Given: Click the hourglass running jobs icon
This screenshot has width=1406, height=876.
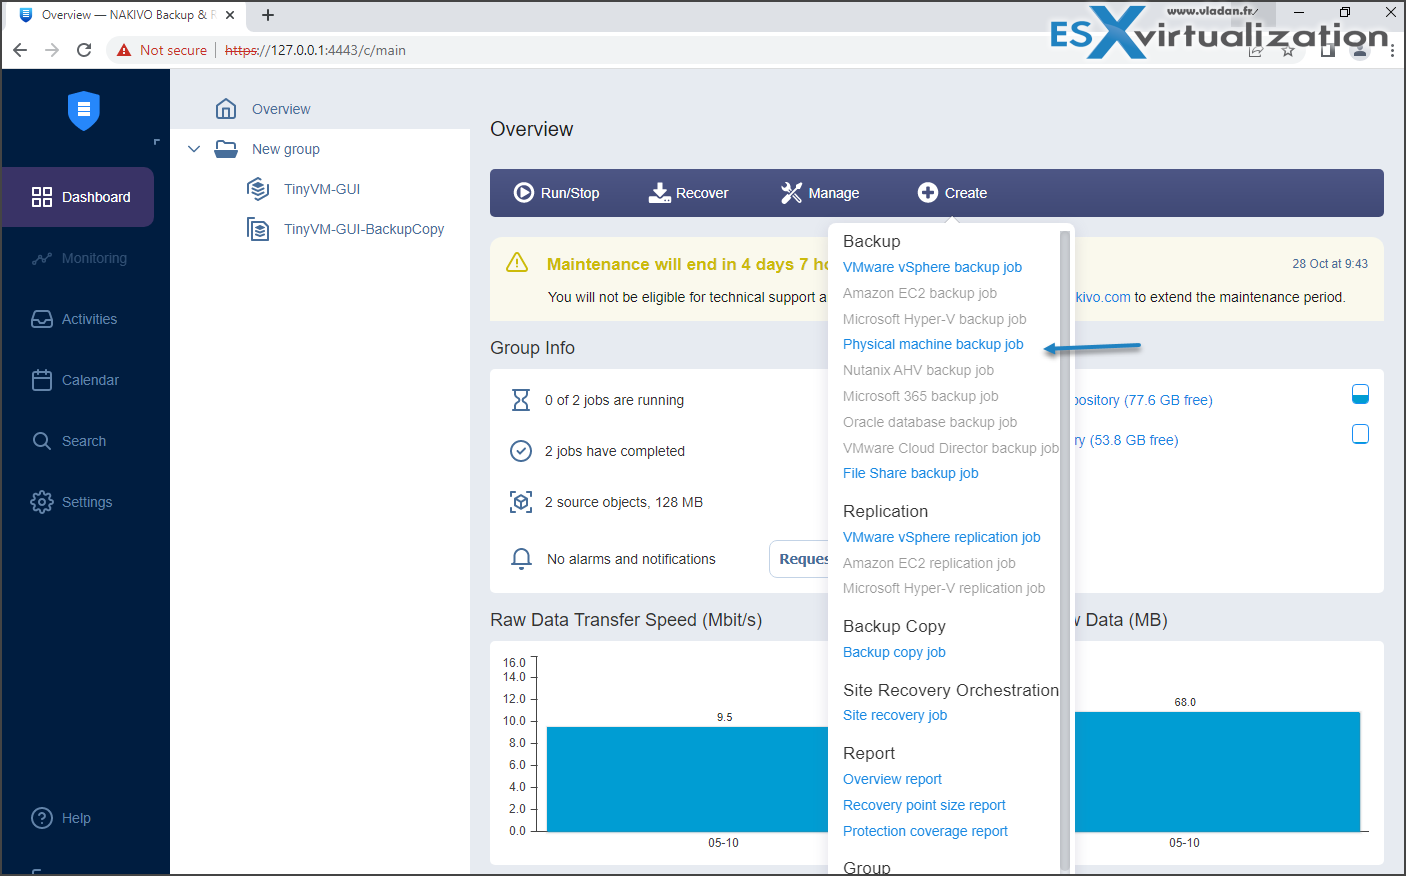Looking at the screenshot, I should pyautogui.click(x=521, y=400).
